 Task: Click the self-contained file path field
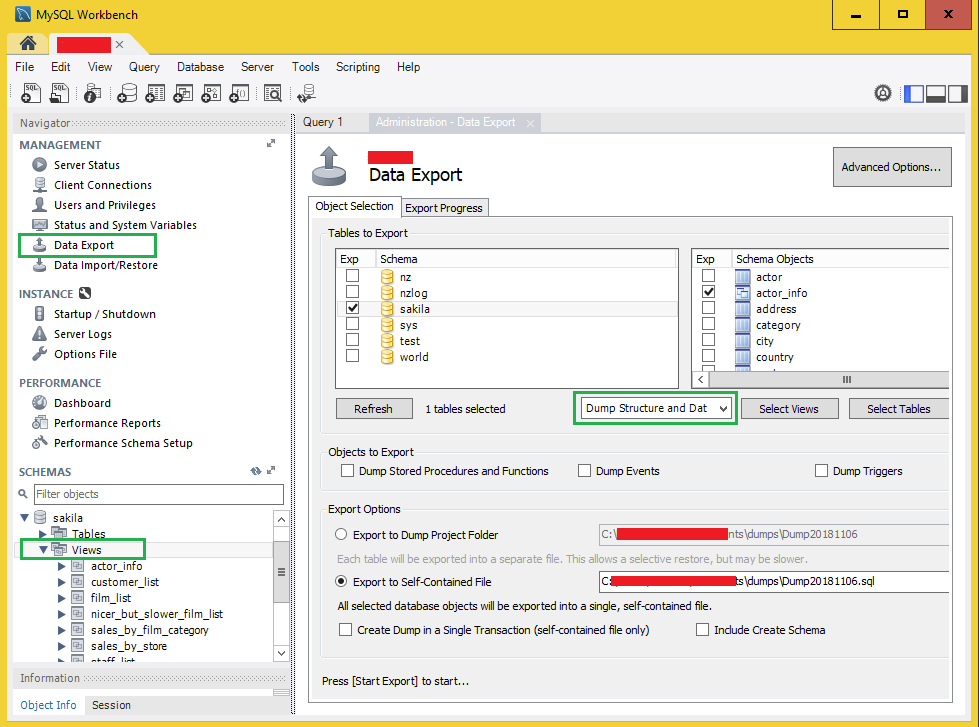(774, 581)
